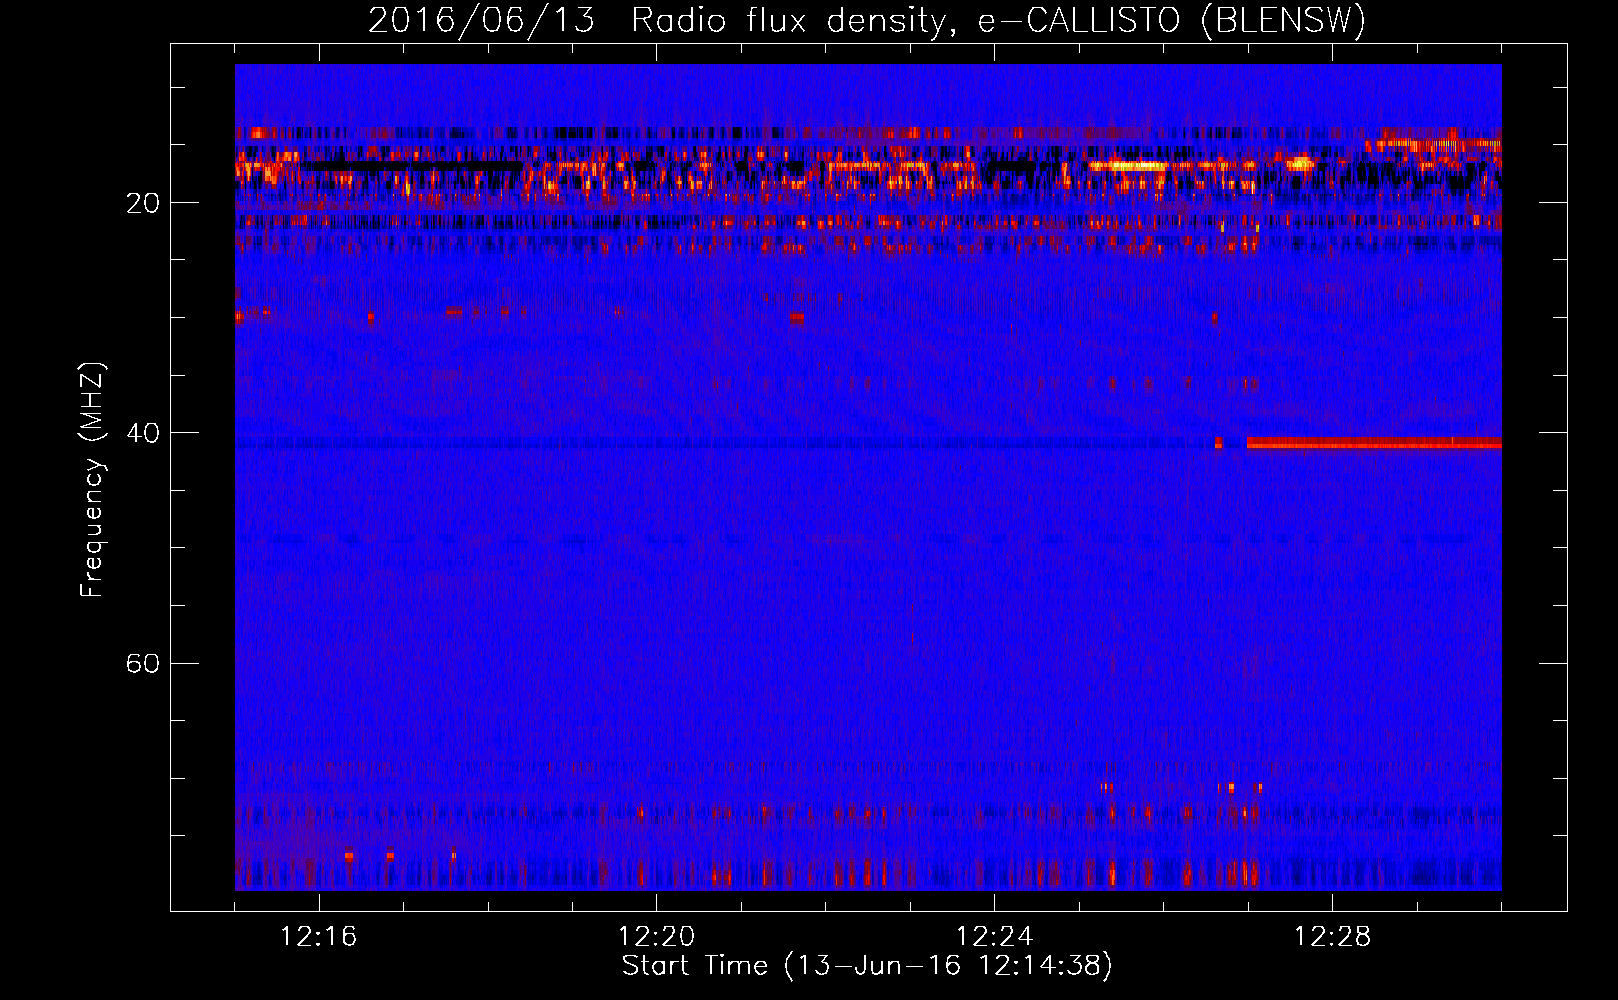Select the Frequency (MHZ) axis label
Image resolution: width=1618 pixels, height=1000 pixels.
tap(92, 480)
